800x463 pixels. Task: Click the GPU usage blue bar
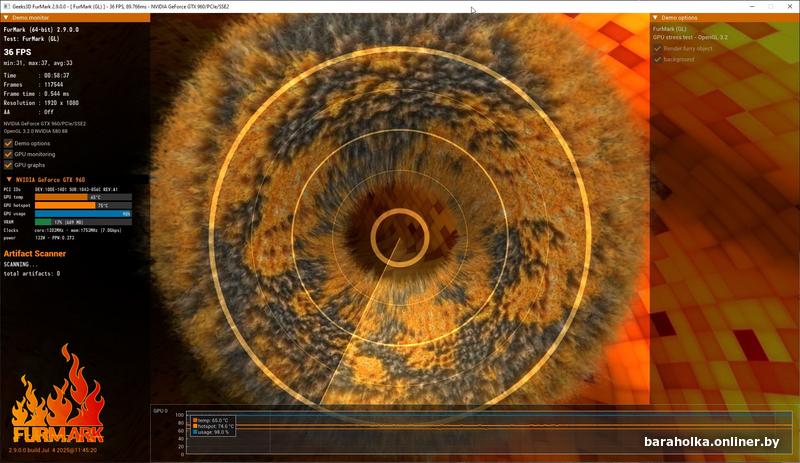(83, 213)
